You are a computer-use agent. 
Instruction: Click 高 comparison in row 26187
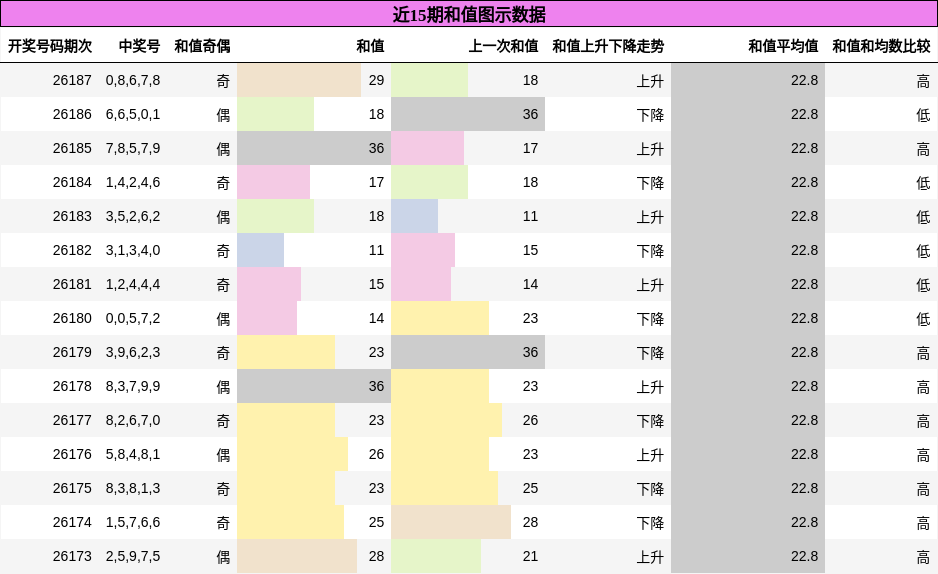(x=924, y=81)
